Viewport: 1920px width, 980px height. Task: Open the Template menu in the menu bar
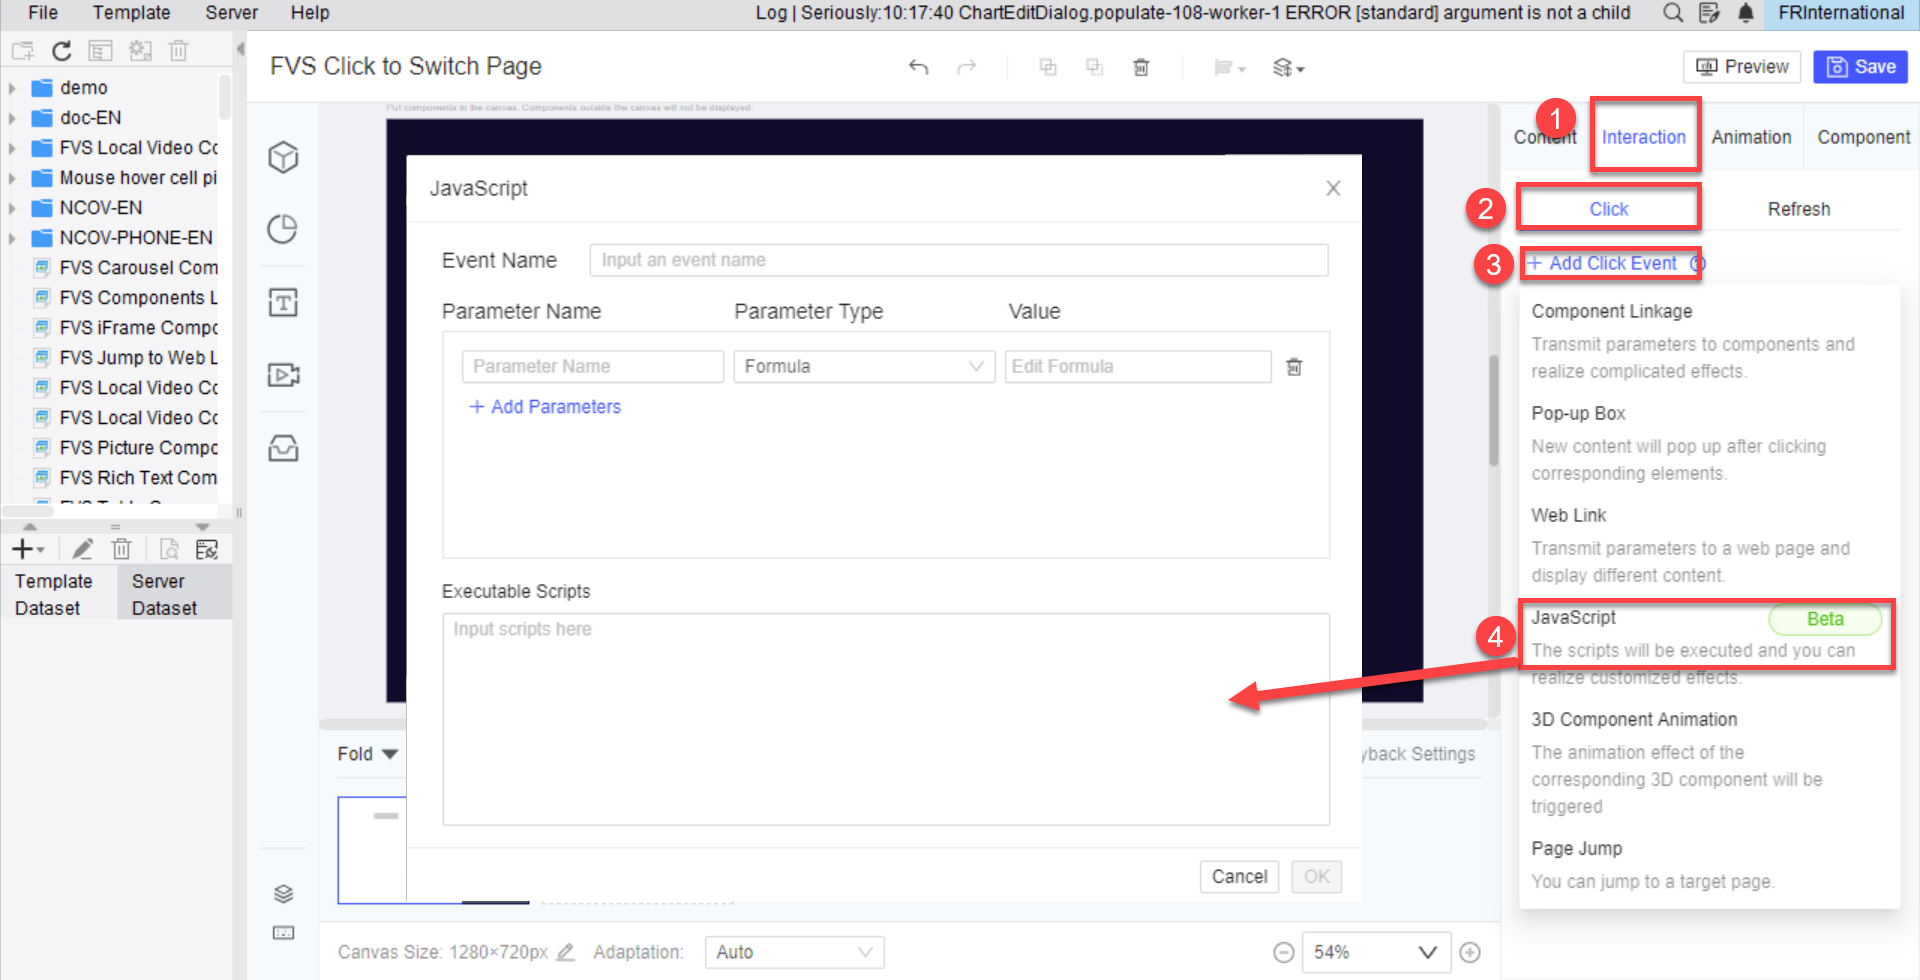click(131, 13)
